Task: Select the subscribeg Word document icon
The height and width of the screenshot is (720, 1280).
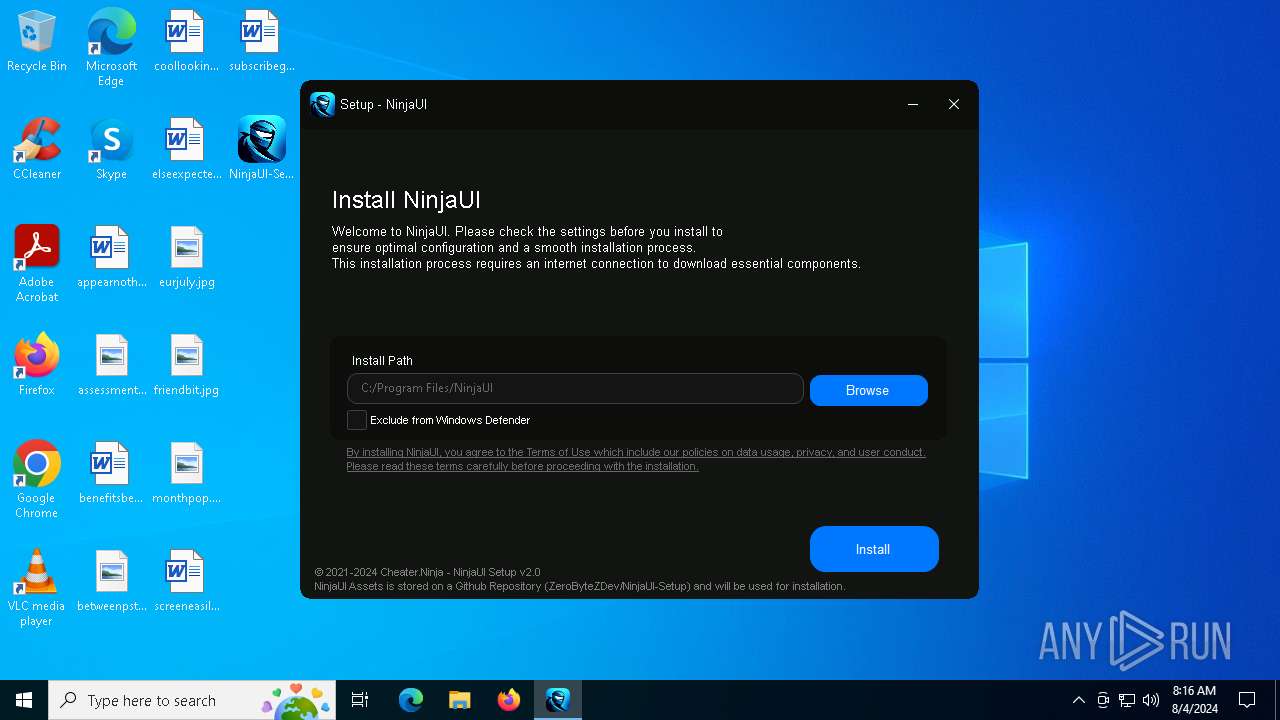Action: [261, 42]
